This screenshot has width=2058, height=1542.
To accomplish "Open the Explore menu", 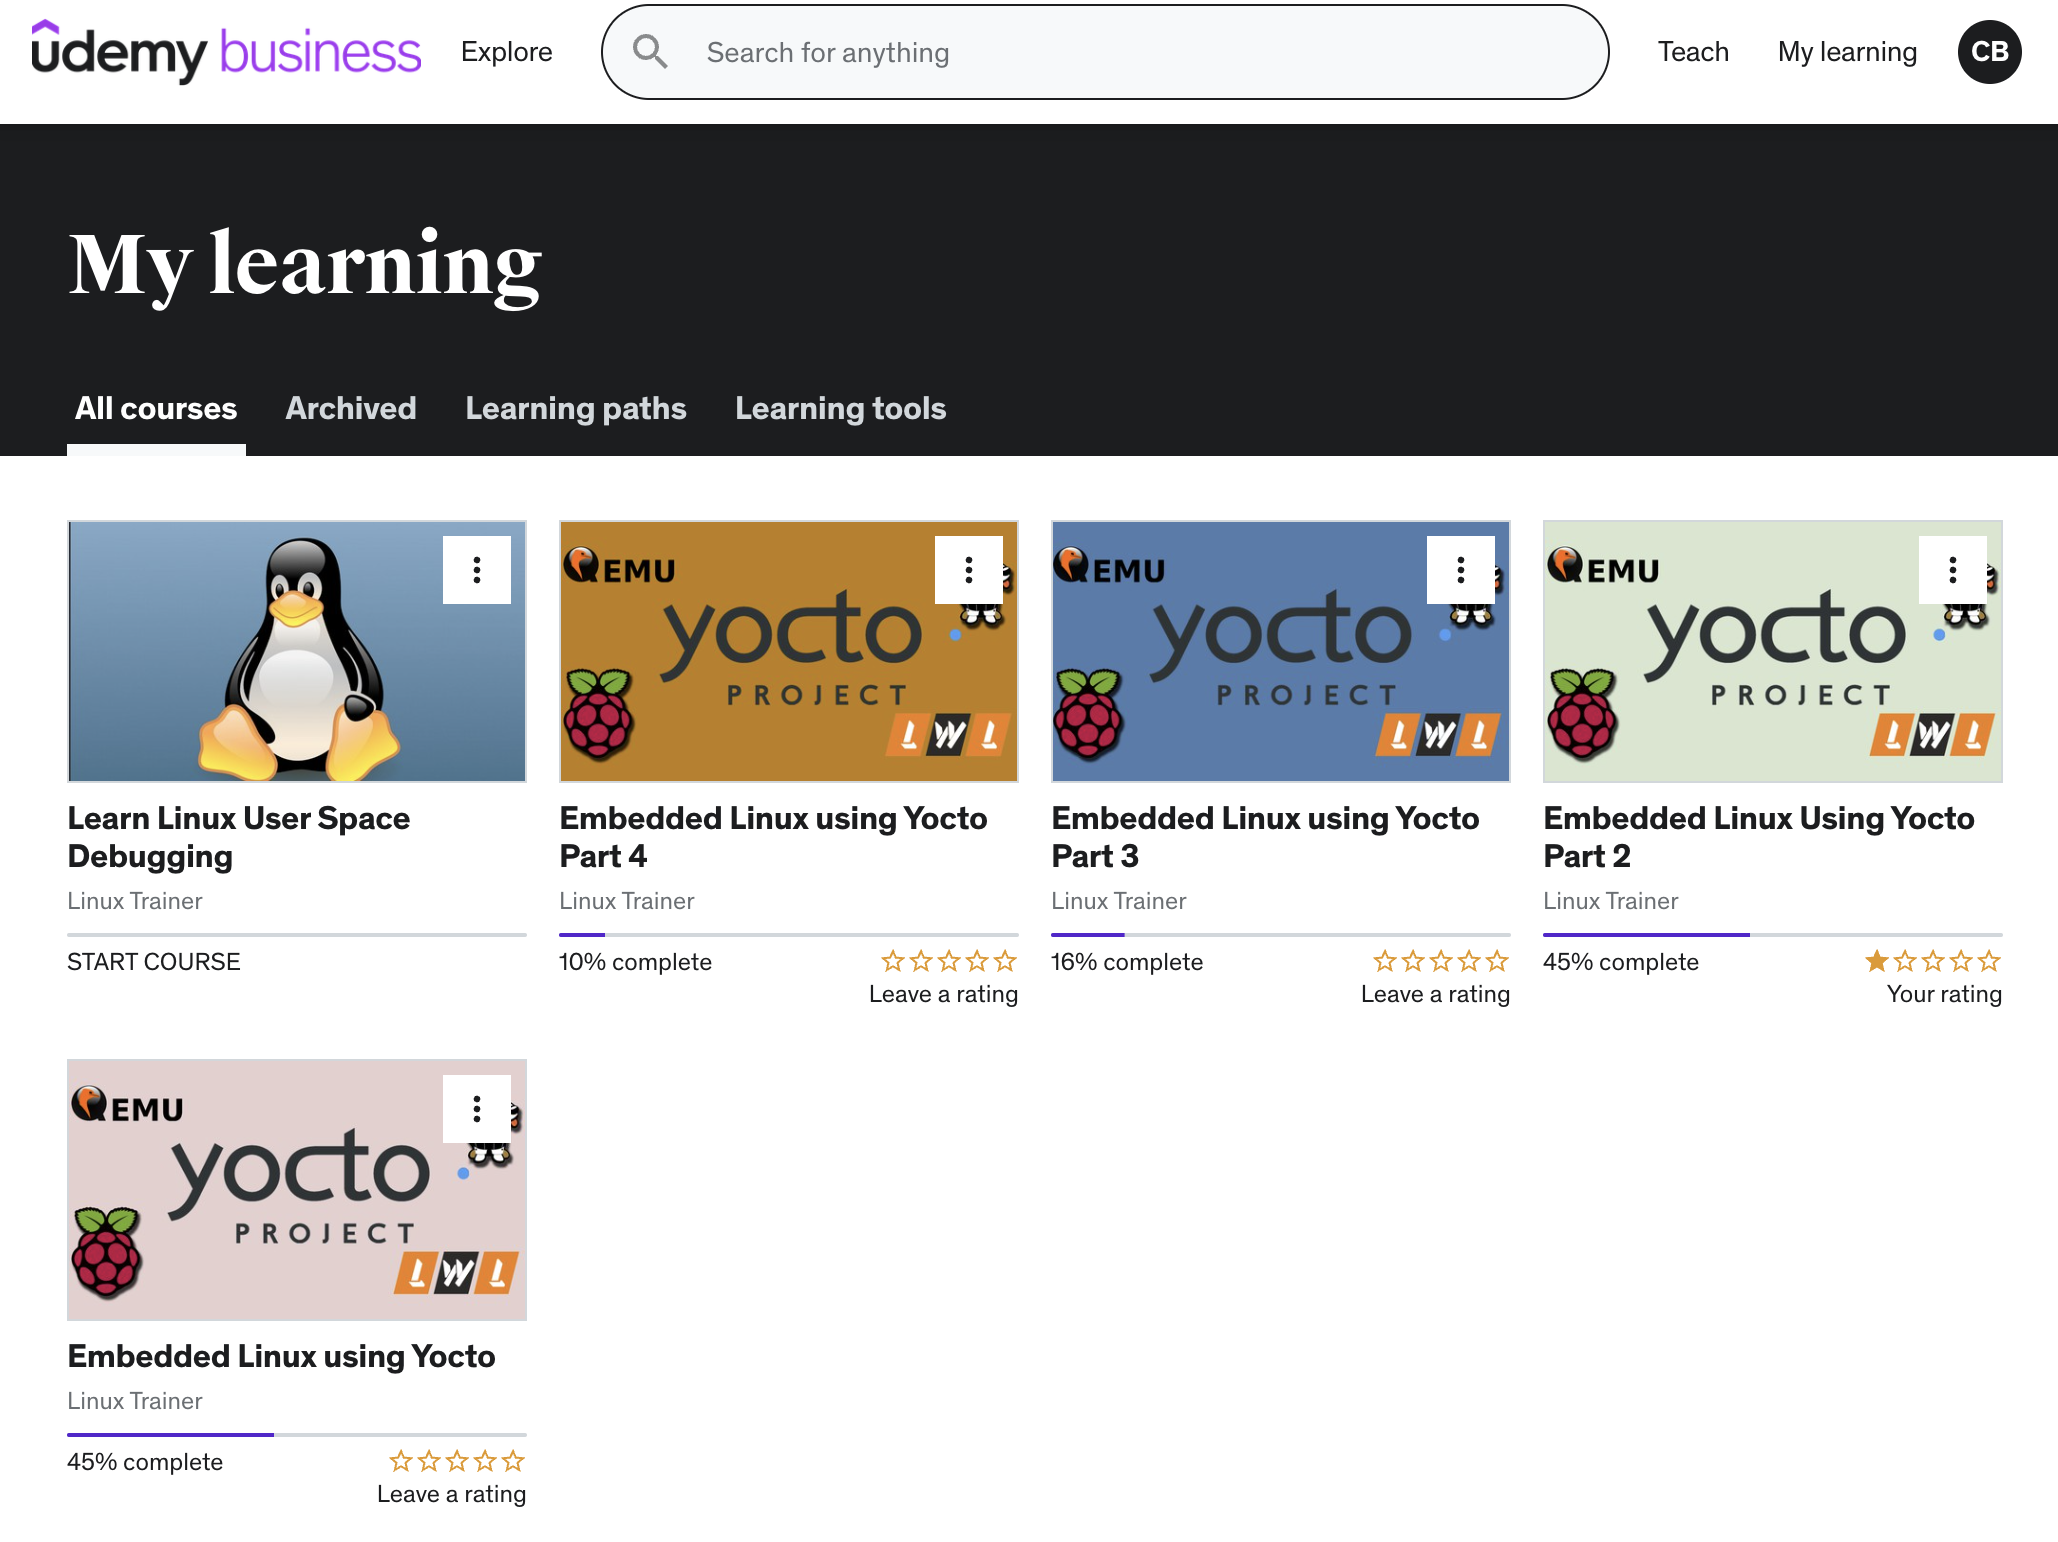I will pyautogui.click(x=506, y=52).
